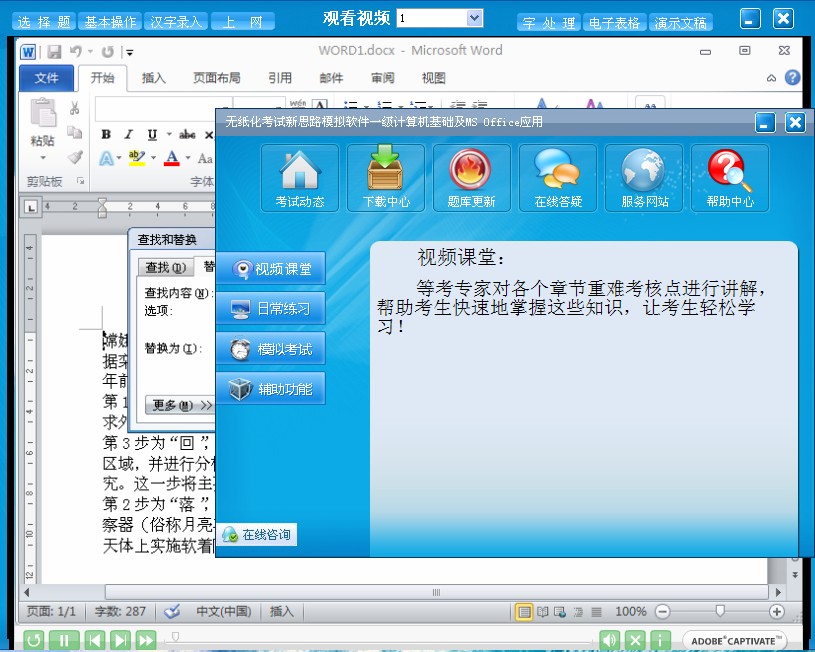815x652 pixels.
Task: Click the 演示文稿 top menu button
Action: [681, 23]
